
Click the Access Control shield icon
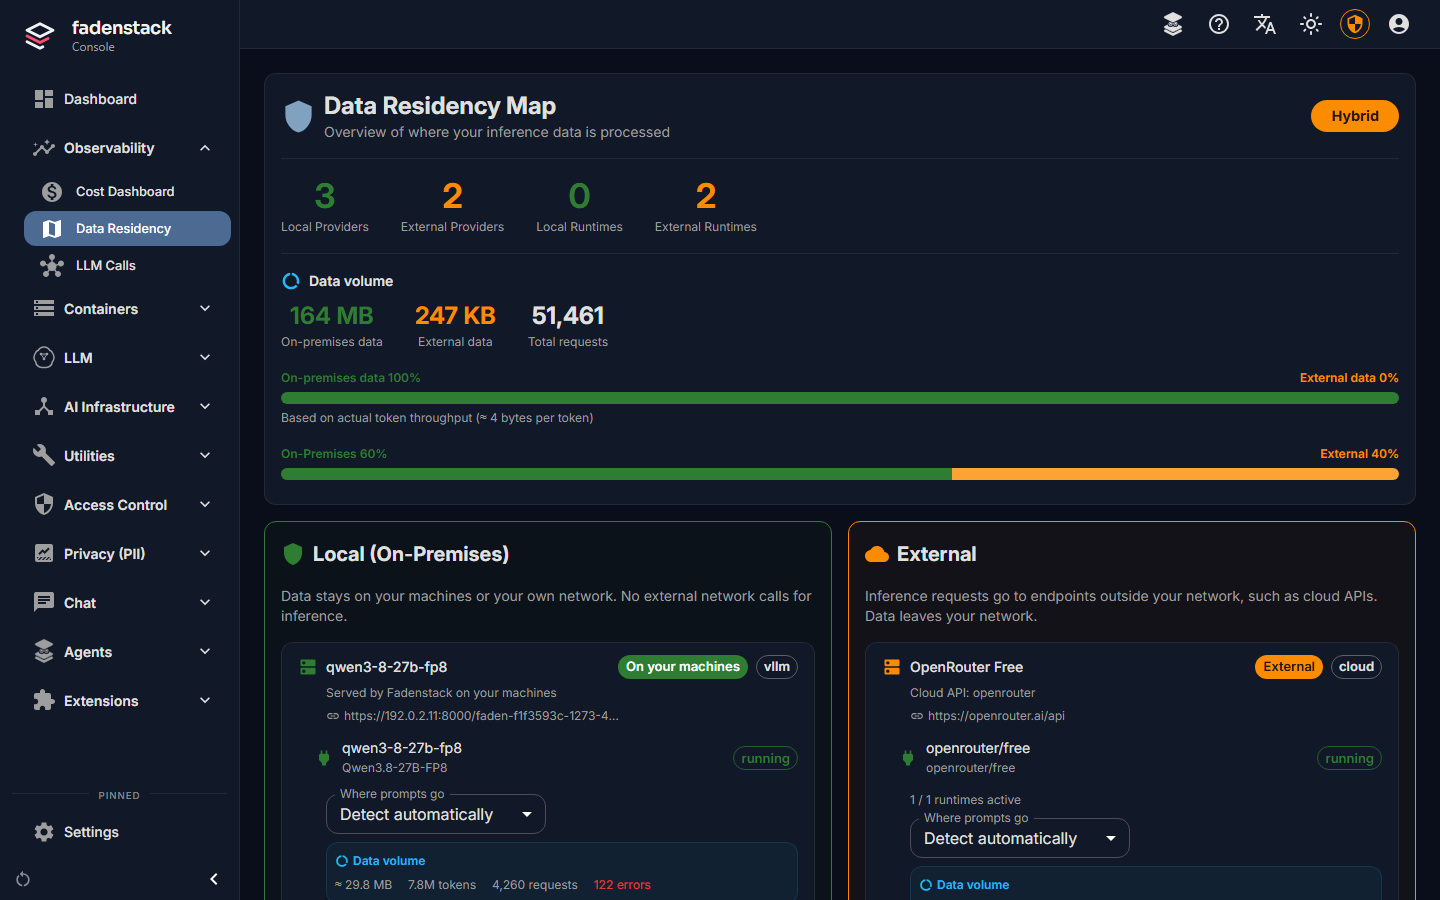pyautogui.click(x=44, y=505)
